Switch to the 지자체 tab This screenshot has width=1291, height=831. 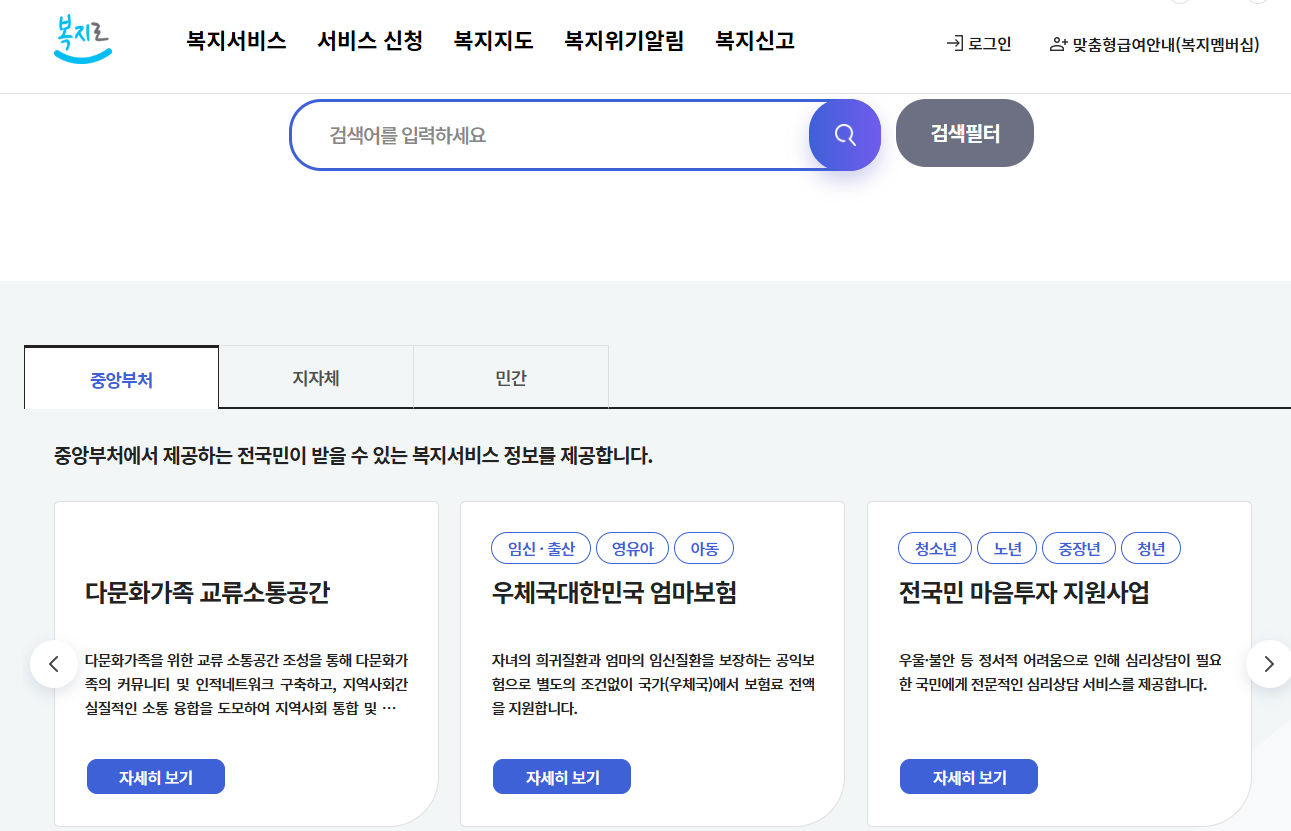[x=316, y=378]
